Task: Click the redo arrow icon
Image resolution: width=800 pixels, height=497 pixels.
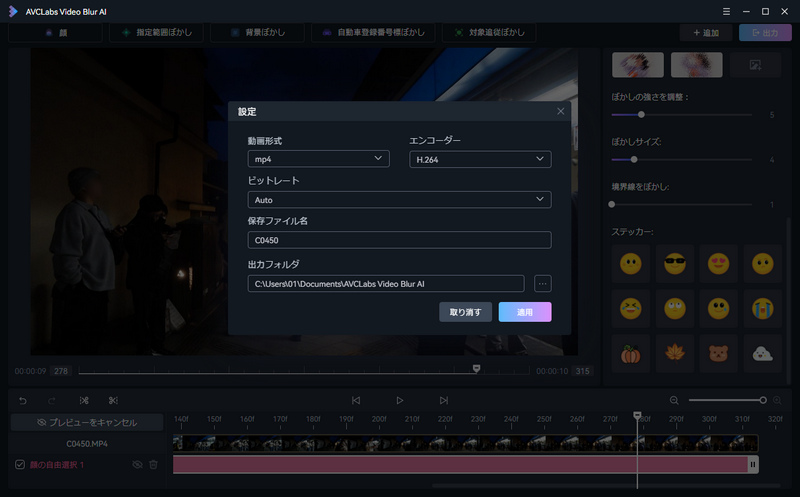Action: pos(52,401)
